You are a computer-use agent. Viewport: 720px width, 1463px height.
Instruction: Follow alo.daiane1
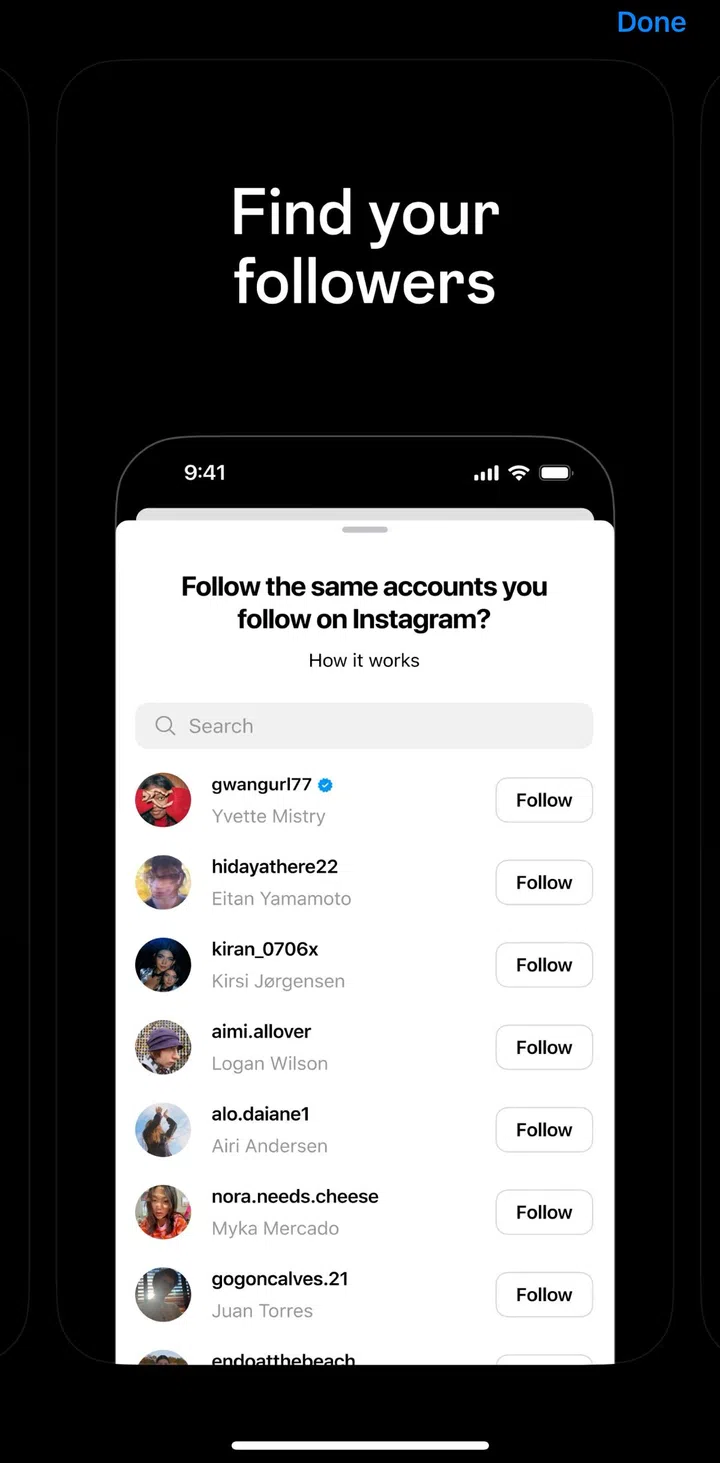click(544, 1130)
